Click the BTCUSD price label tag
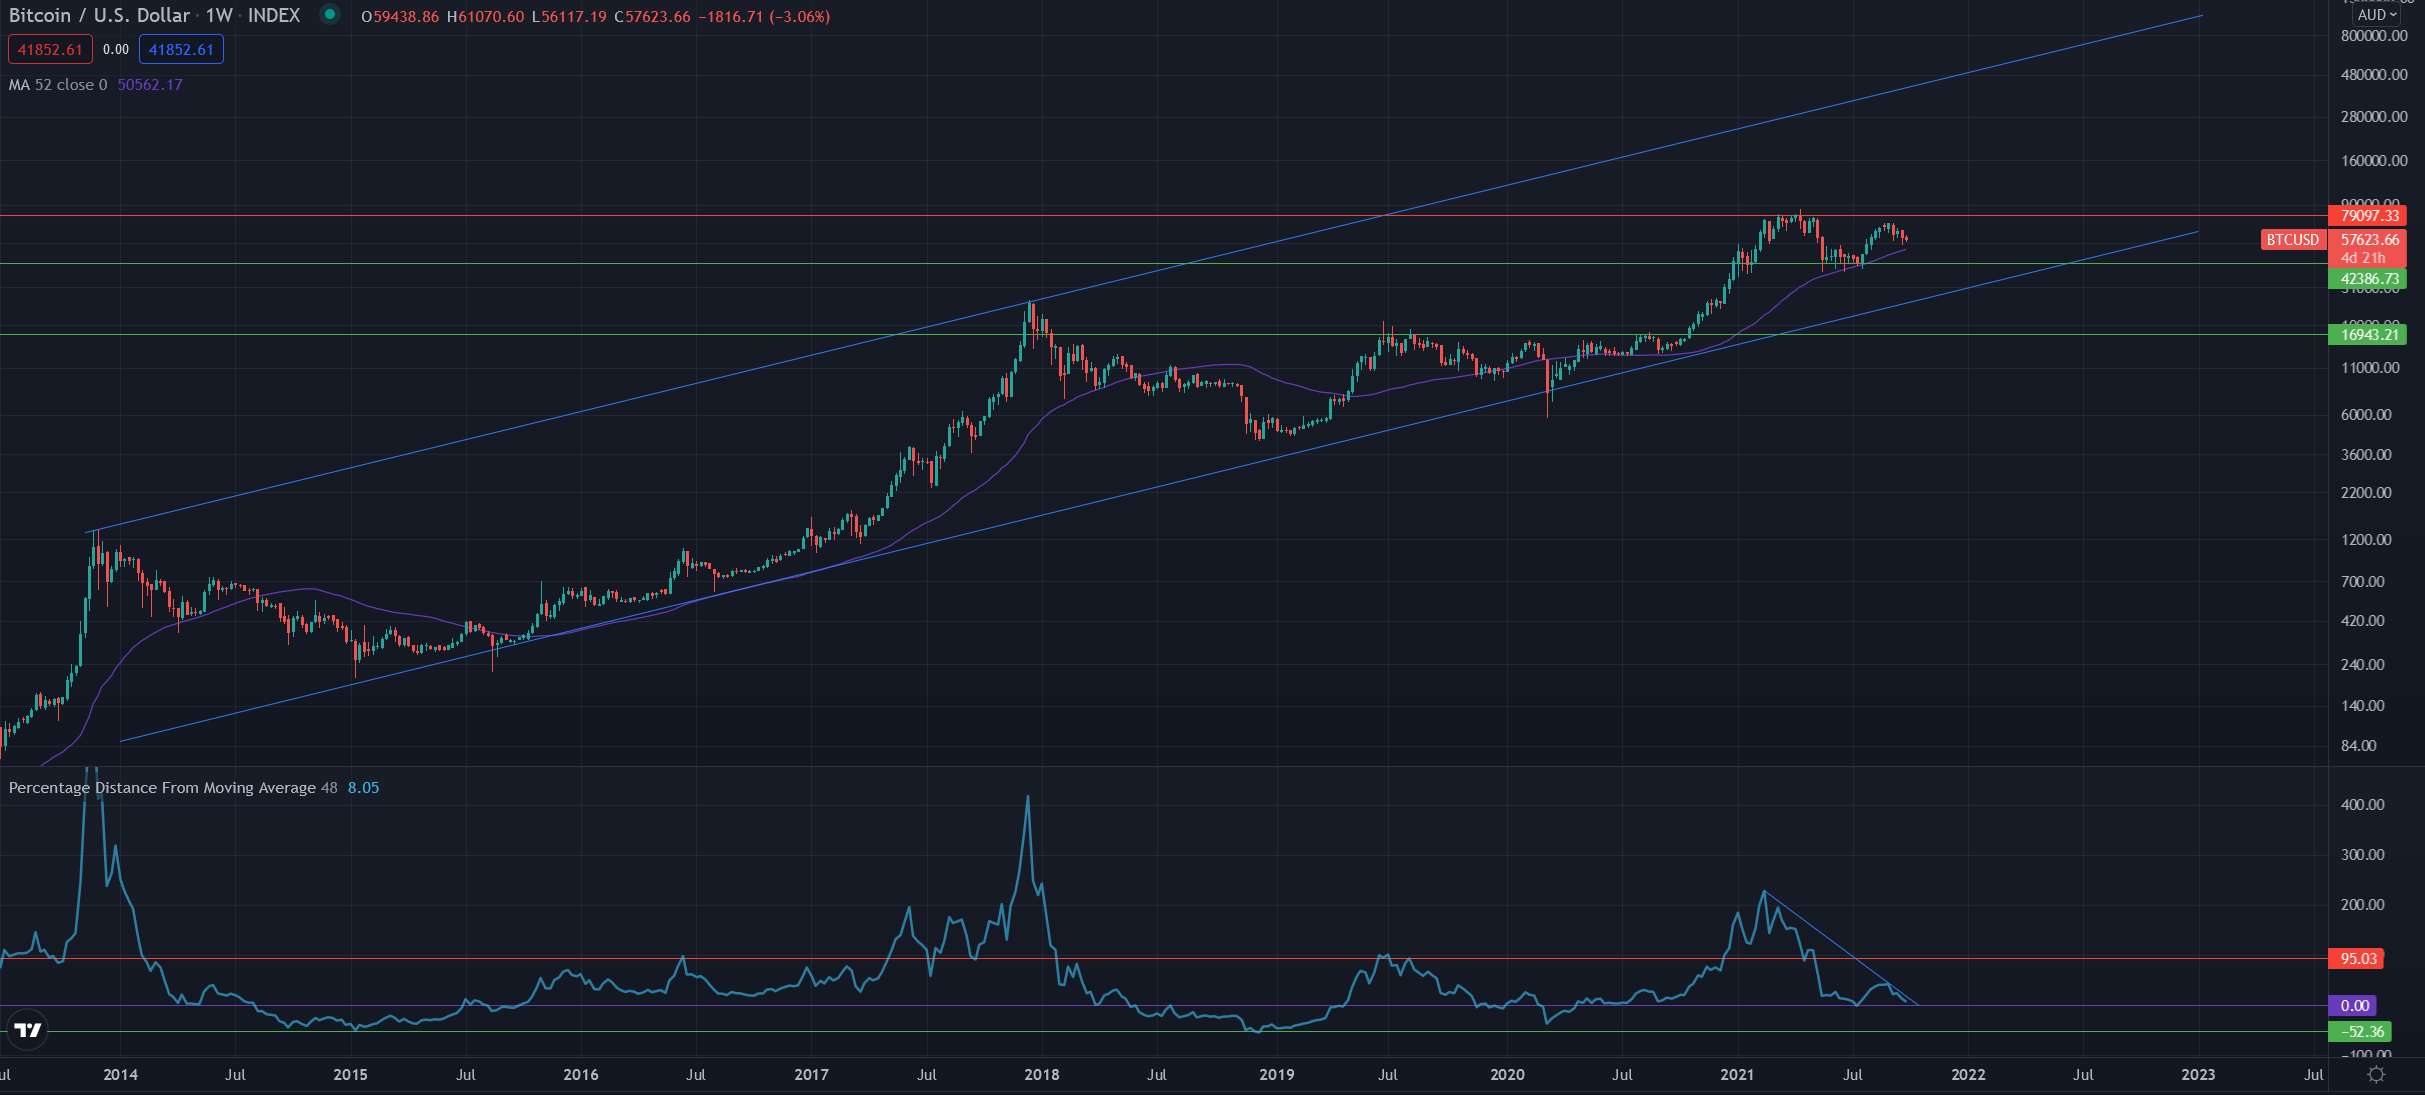Viewport: 2425px width, 1095px height. tap(2292, 240)
